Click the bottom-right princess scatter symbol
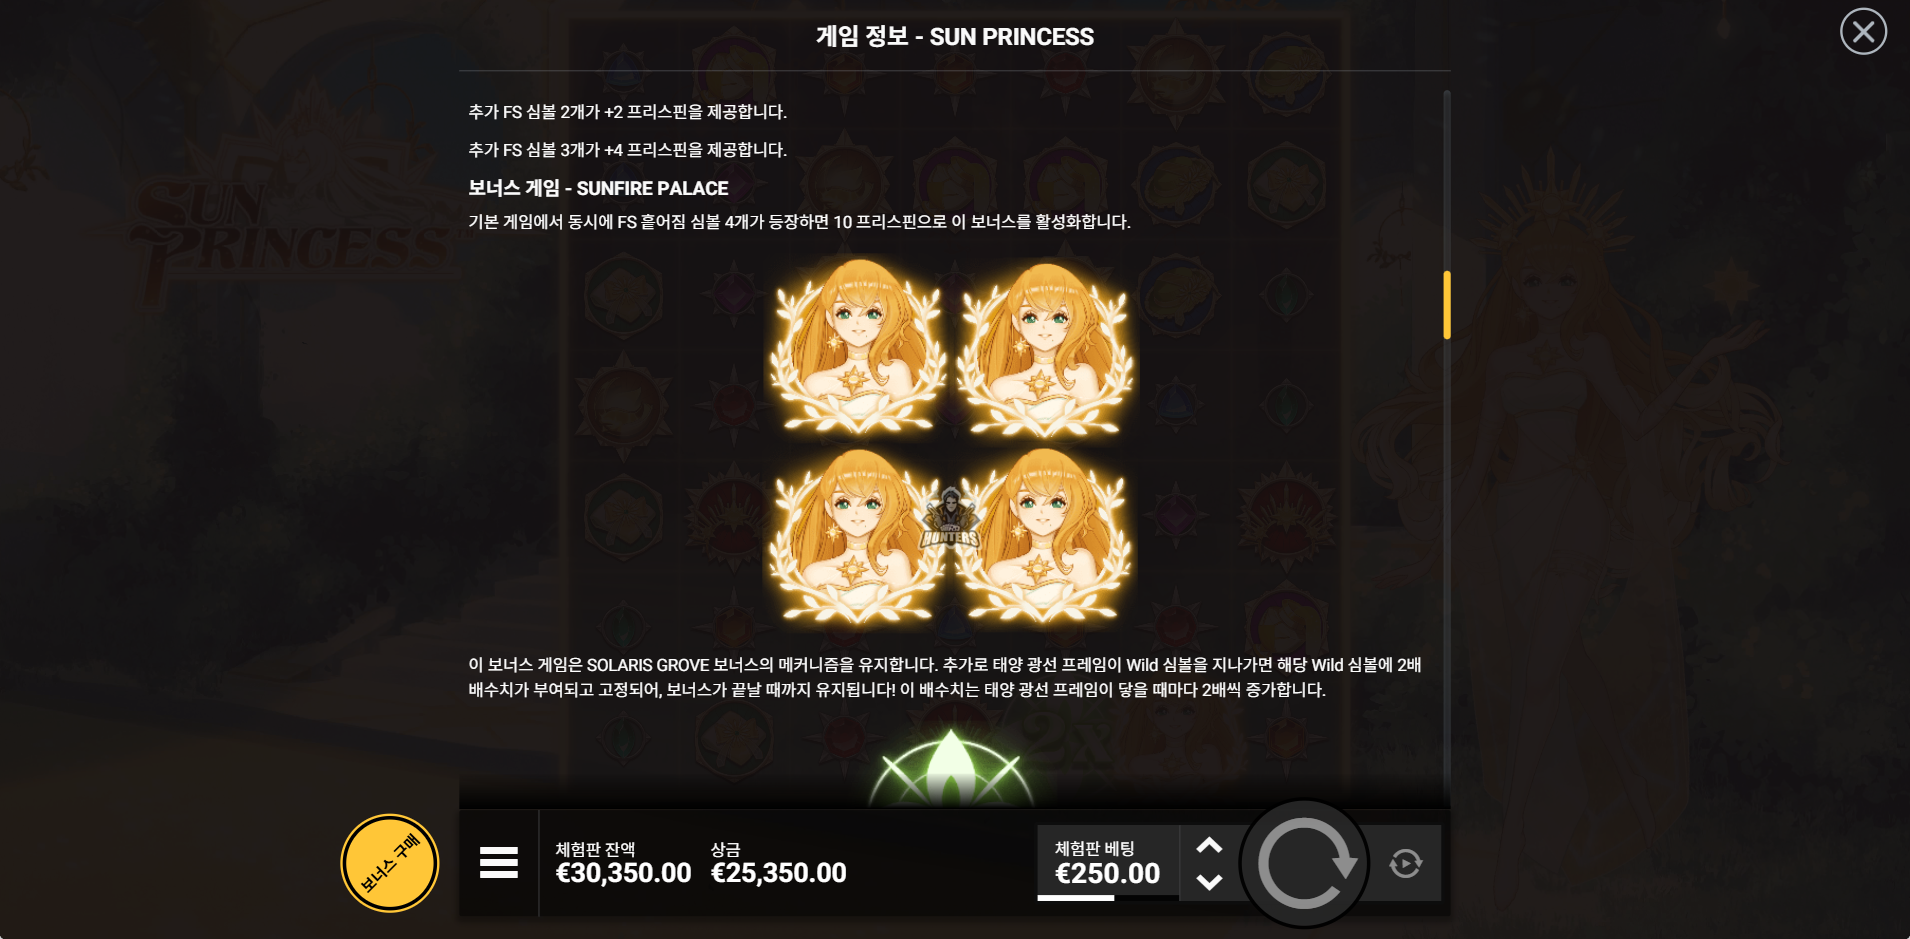 click(x=1044, y=536)
